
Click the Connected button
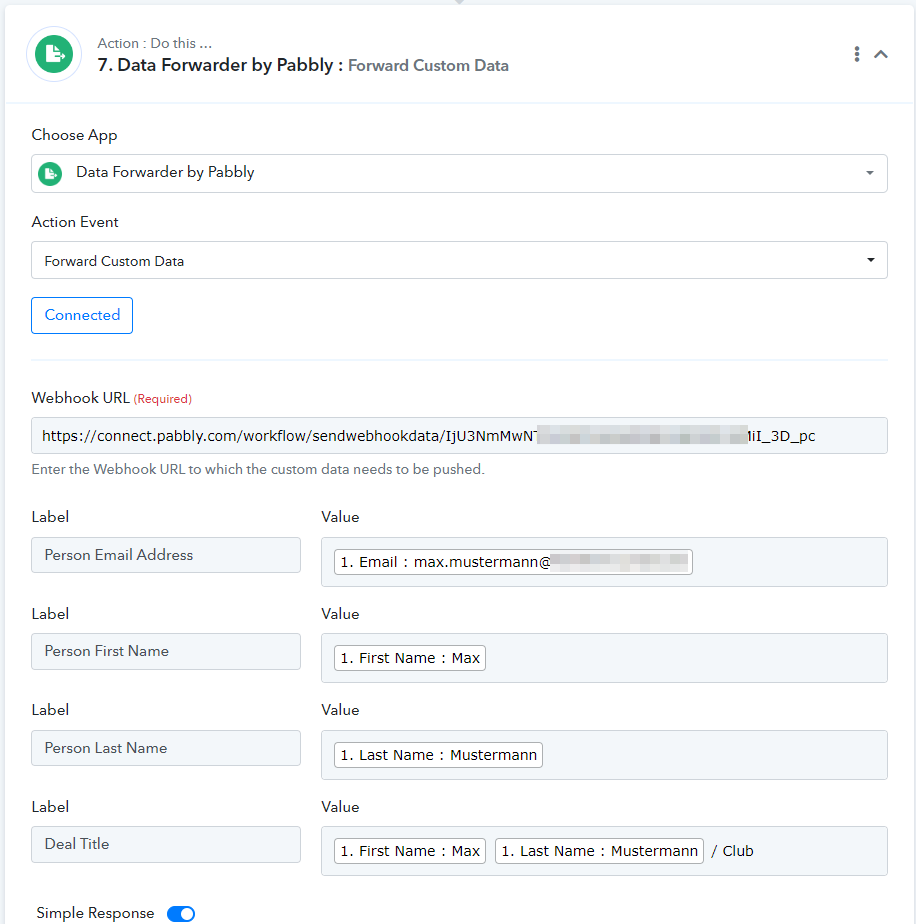(82, 315)
